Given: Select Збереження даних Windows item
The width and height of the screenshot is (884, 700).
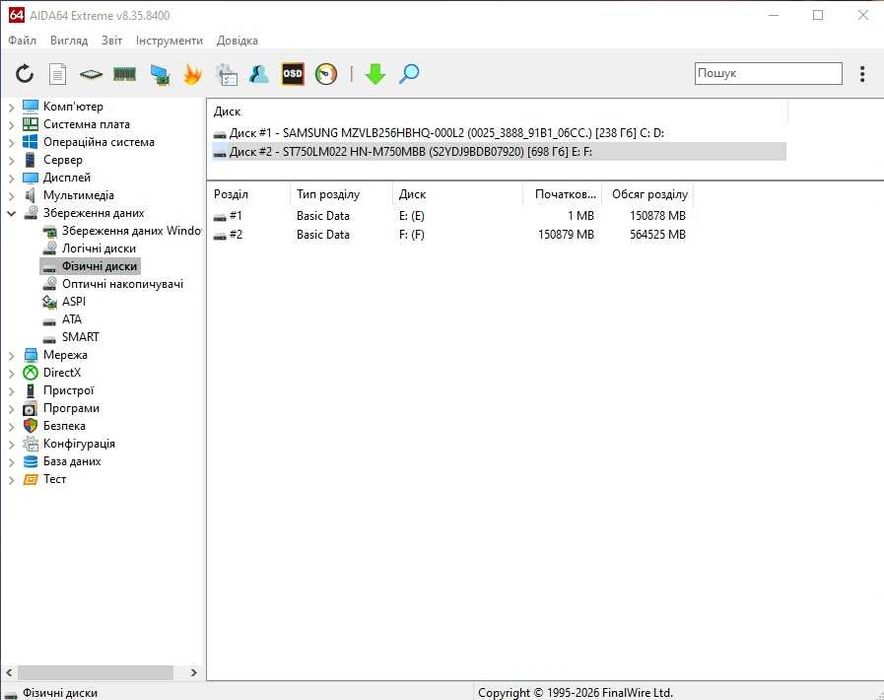Looking at the screenshot, I should (x=131, y=231).
